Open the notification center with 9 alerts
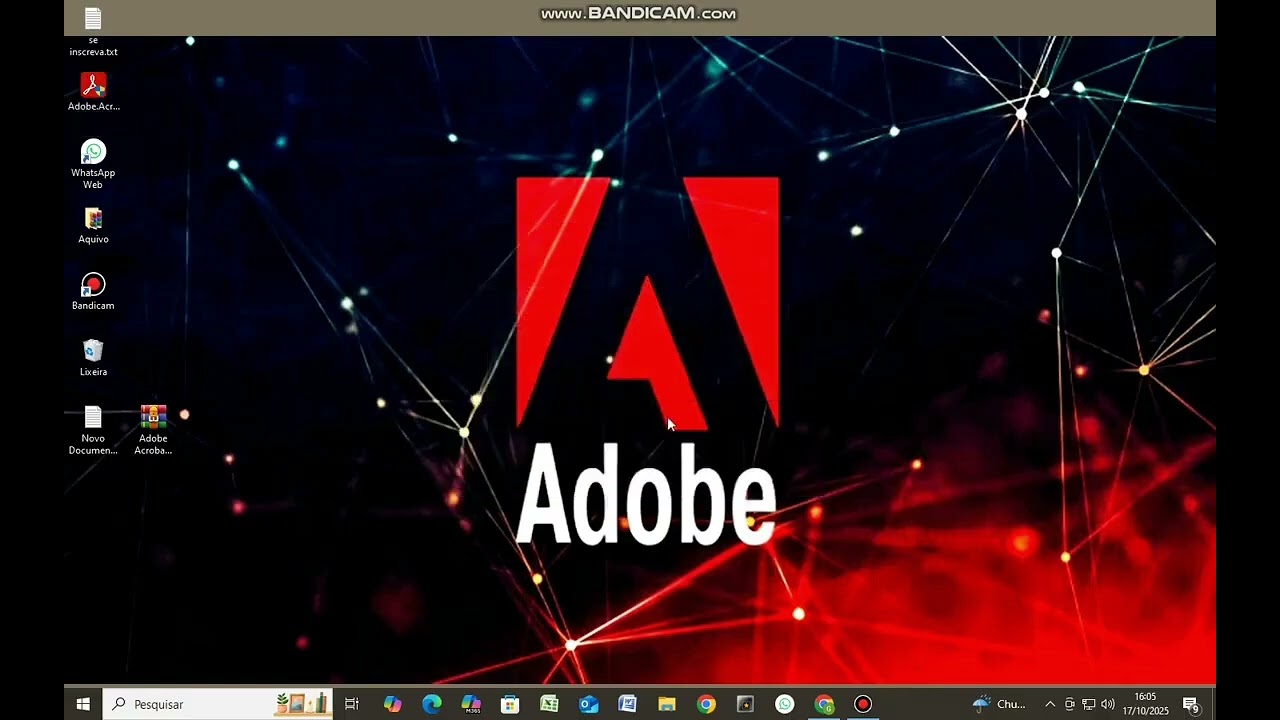 point(1190,704)
